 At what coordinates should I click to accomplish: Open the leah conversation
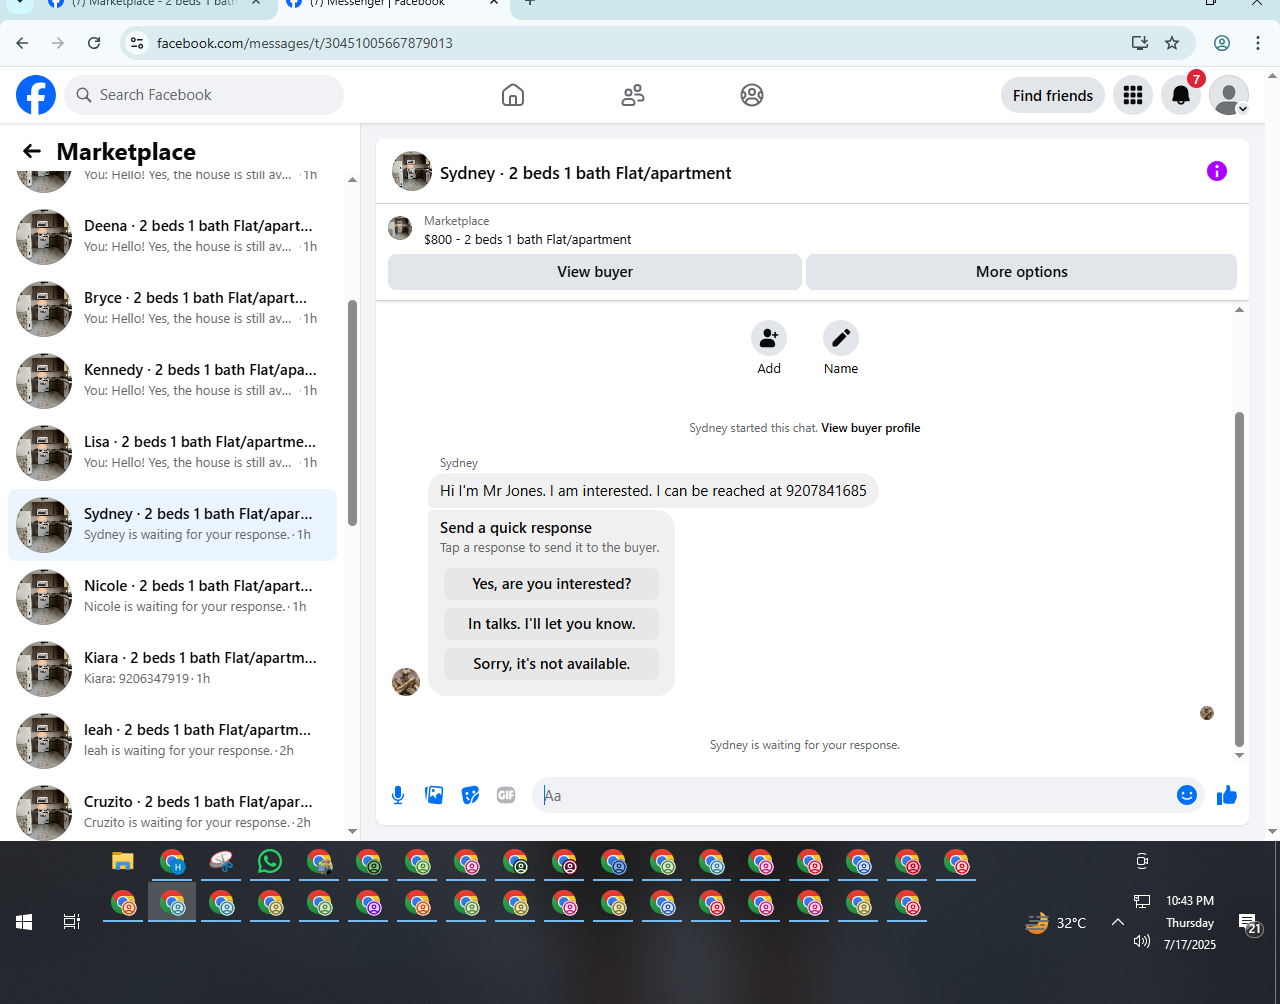pyautogui.click(x=172, y=741)
